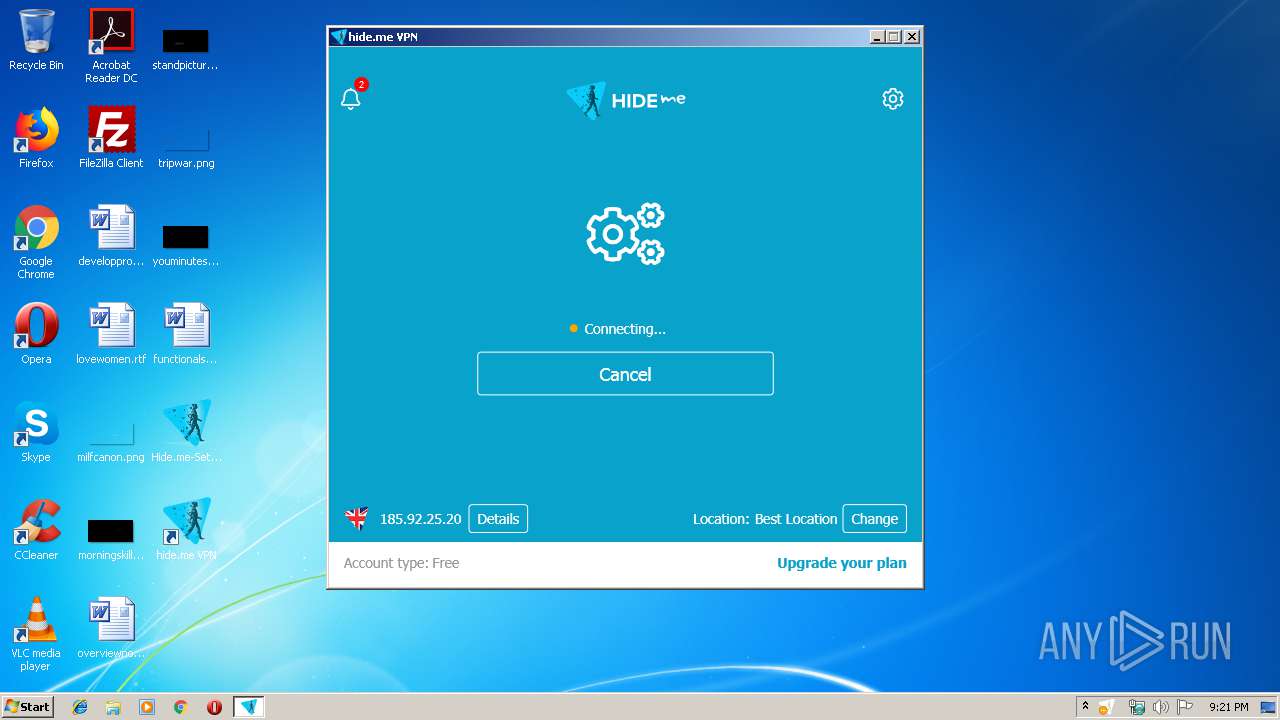The height and width of the screenshot is (720, 1280).
Task: Launch Internet Explorer from the taskbar
Action: 80,707
